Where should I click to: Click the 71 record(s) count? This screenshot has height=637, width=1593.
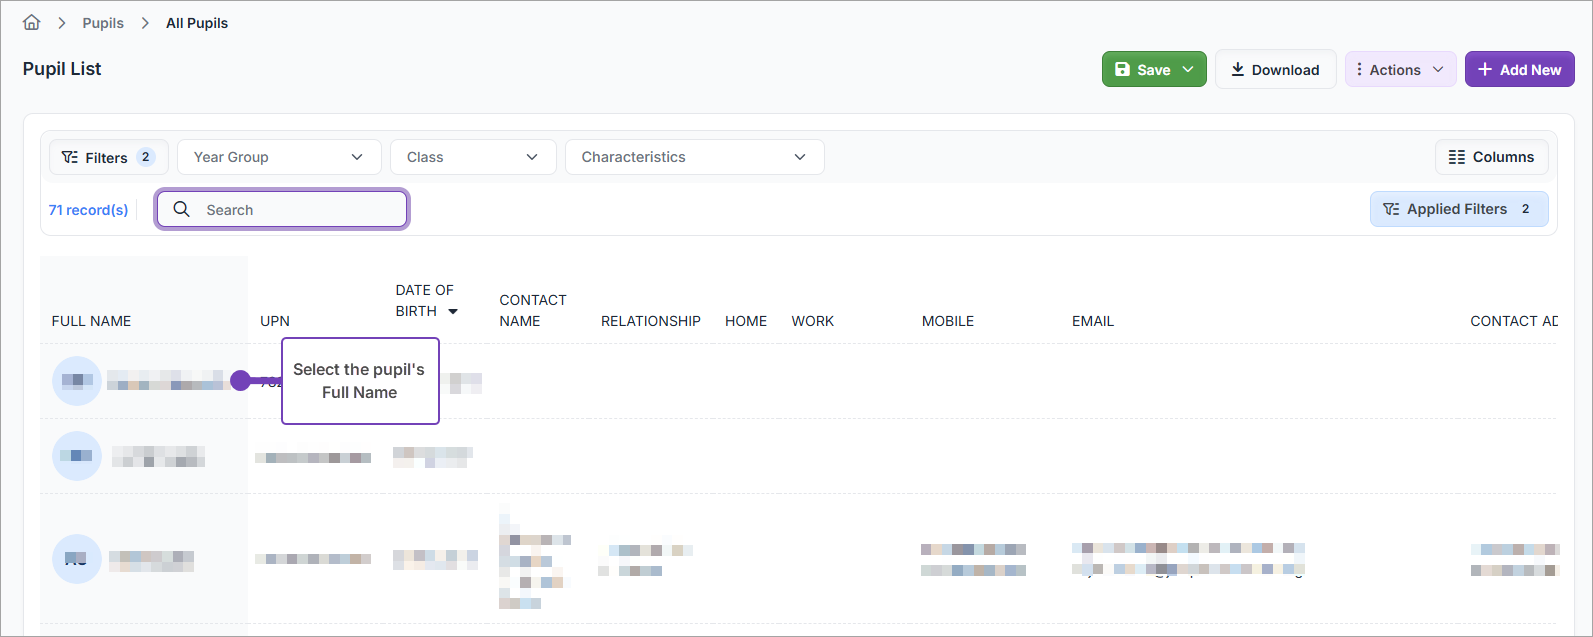tap(89, 210)
